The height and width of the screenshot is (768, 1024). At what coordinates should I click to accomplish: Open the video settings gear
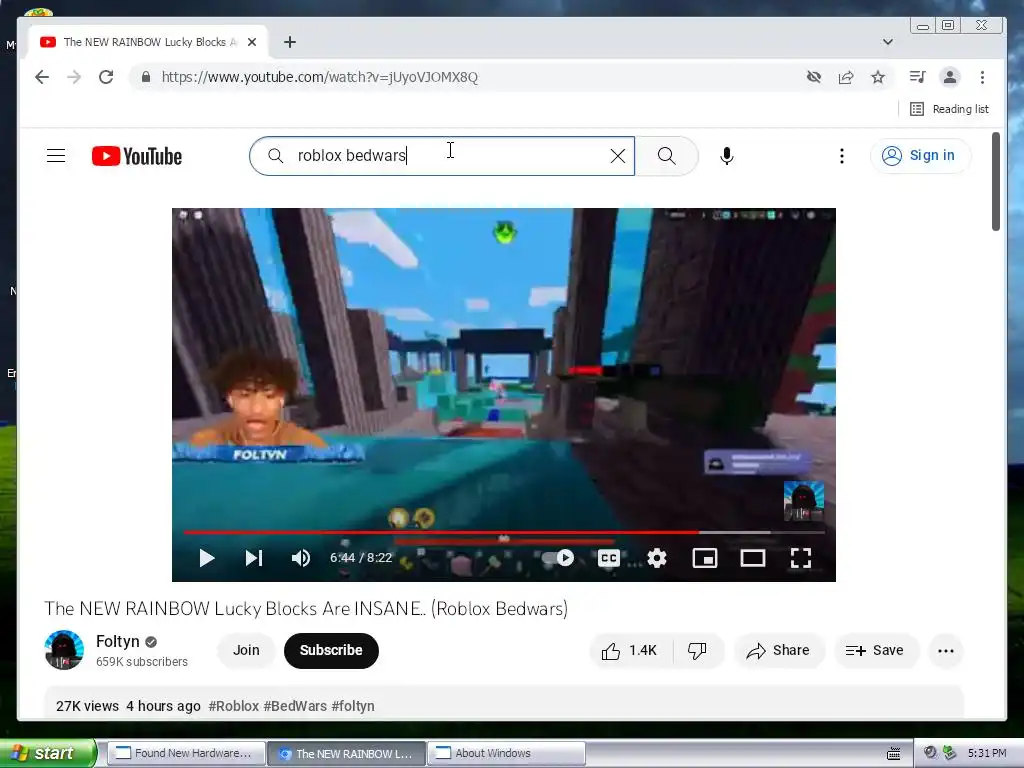coord(657,558)
